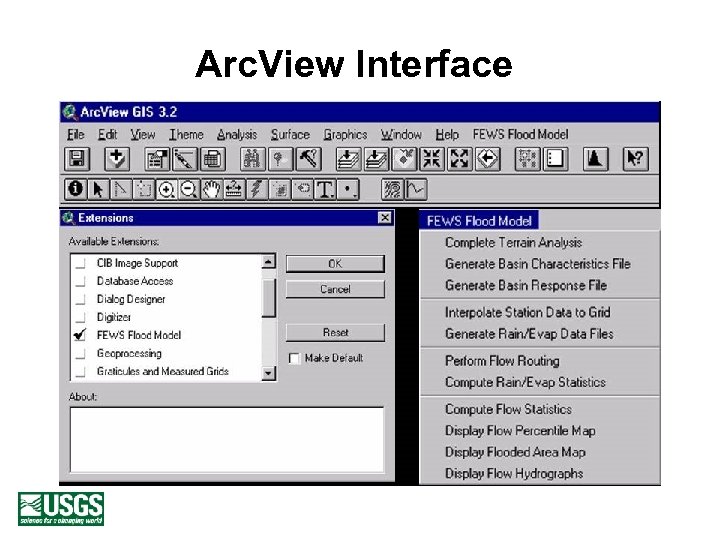Check Graticules and Measured Grids extension
This screenshot has height=540, width=720.
click(80, 372)
